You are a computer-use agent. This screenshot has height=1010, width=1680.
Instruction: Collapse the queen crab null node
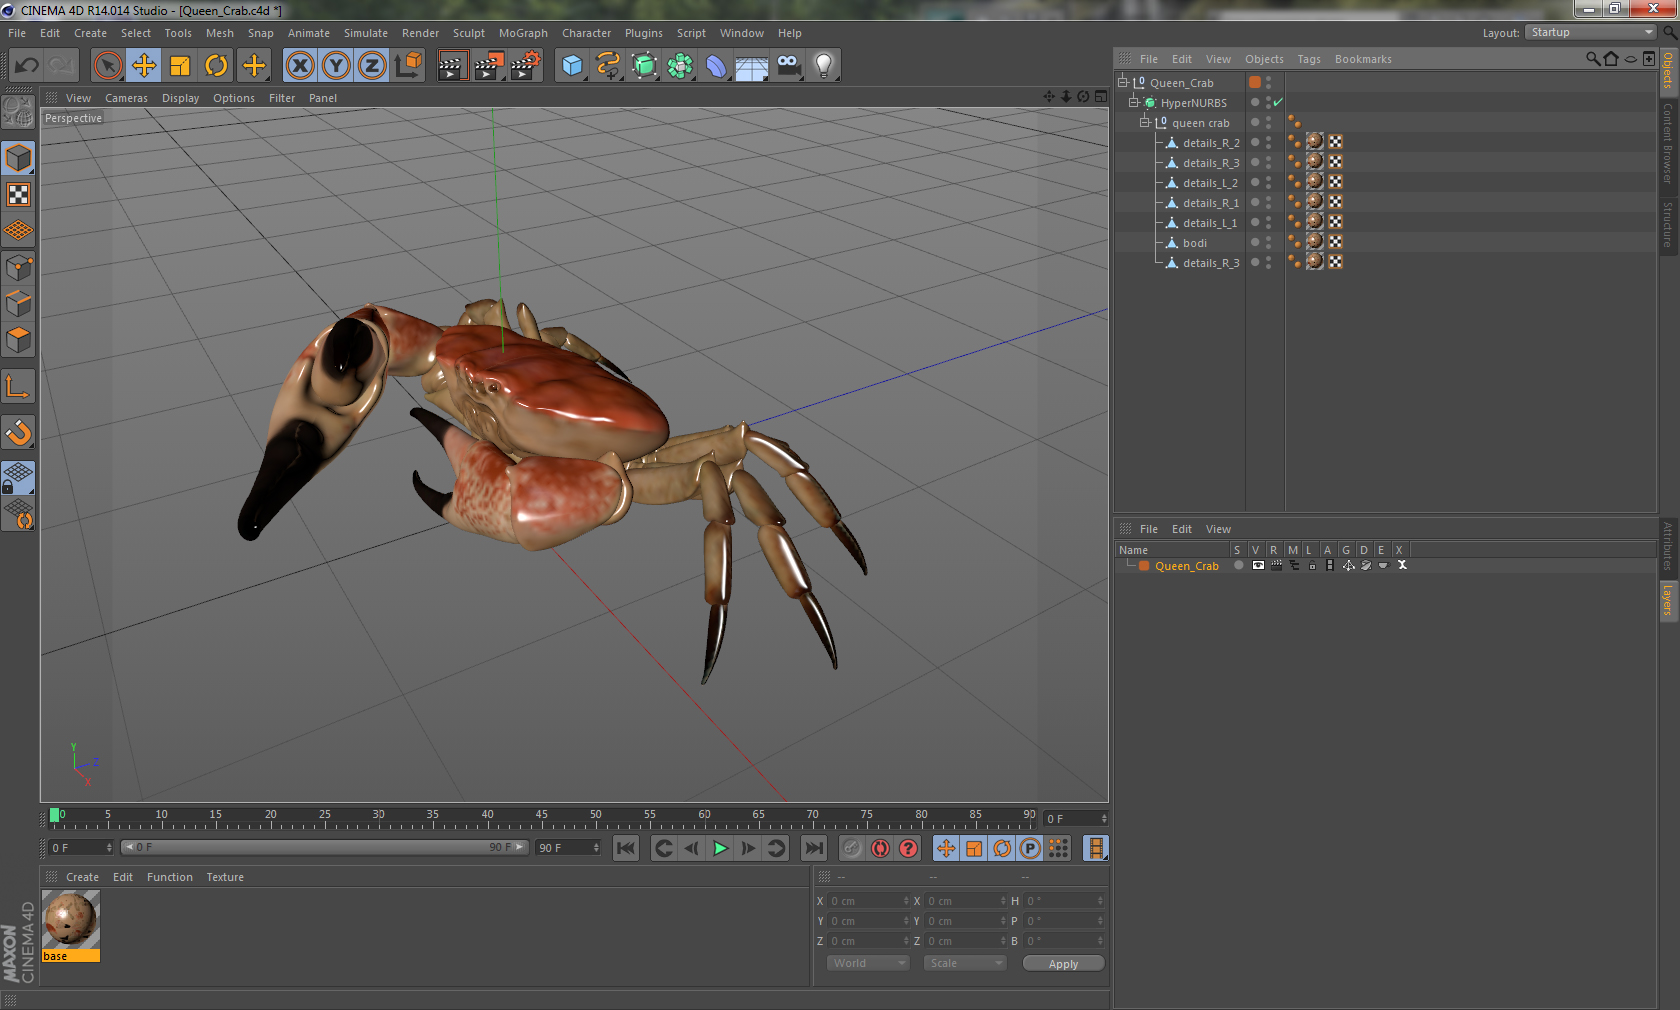1145,122
